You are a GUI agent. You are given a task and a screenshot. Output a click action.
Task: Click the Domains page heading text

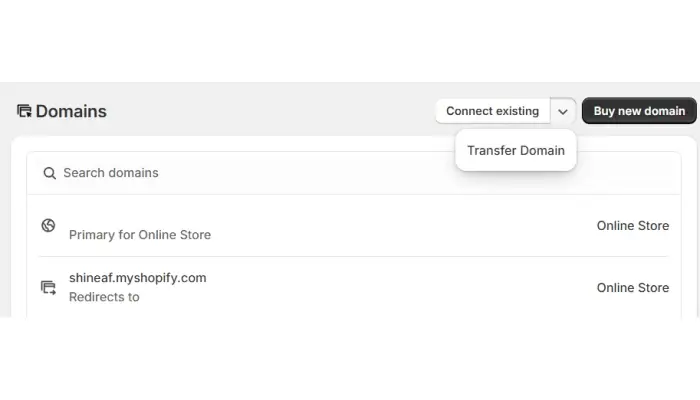[x=71, y=111]
